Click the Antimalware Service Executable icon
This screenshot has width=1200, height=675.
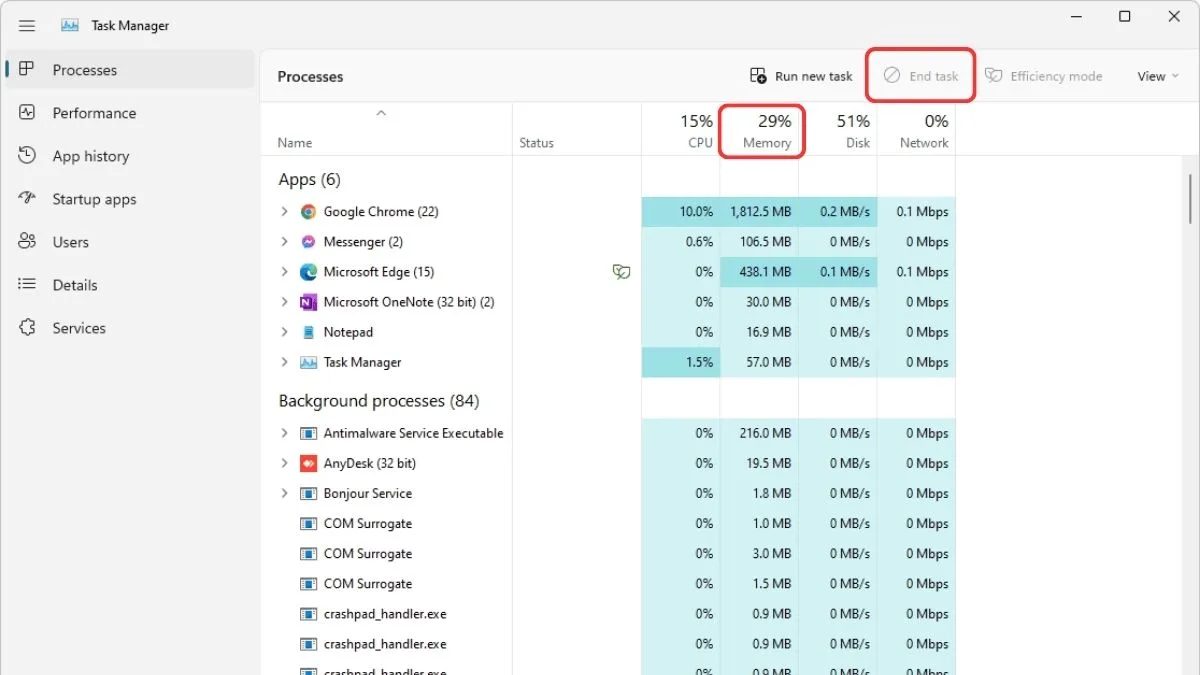coord(308,433)
